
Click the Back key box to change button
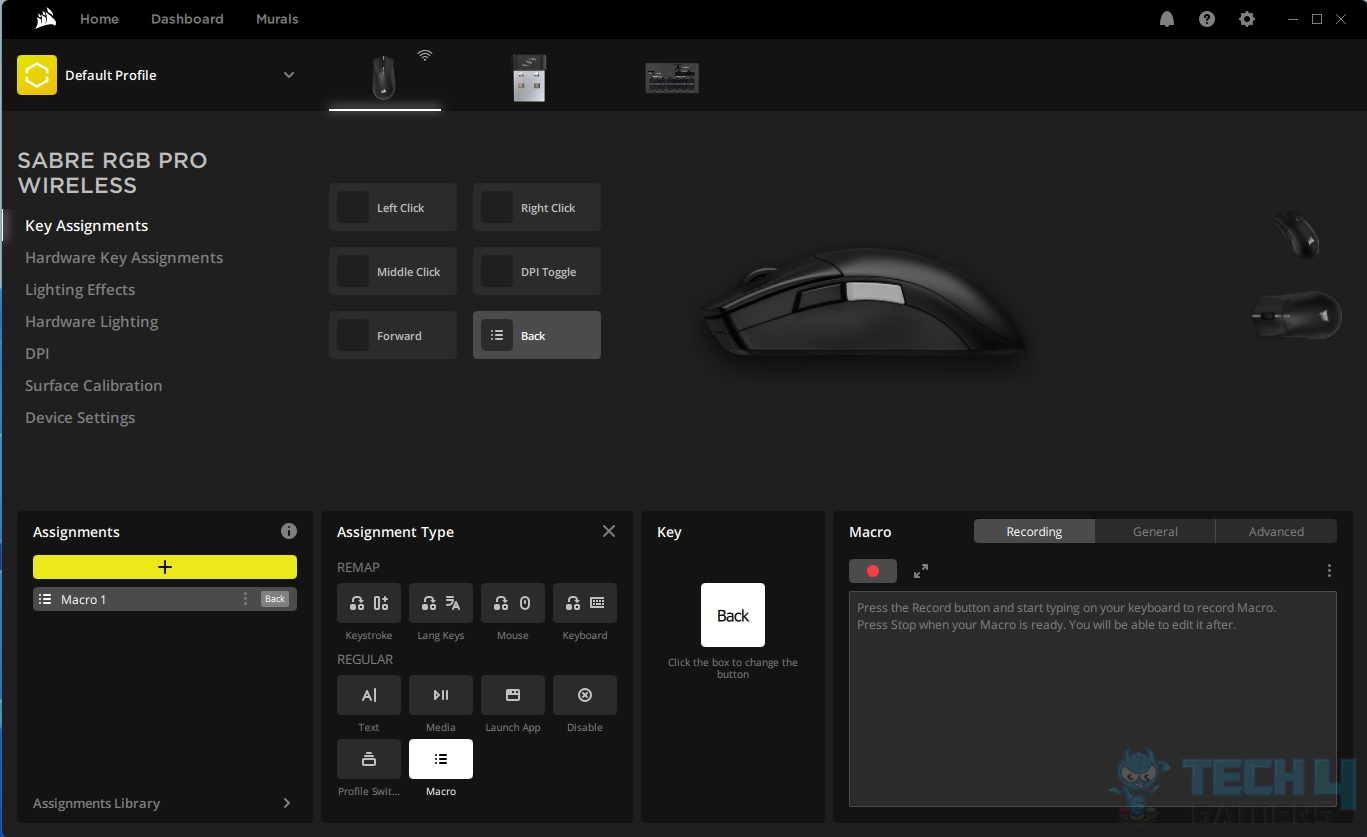[733, 615]
